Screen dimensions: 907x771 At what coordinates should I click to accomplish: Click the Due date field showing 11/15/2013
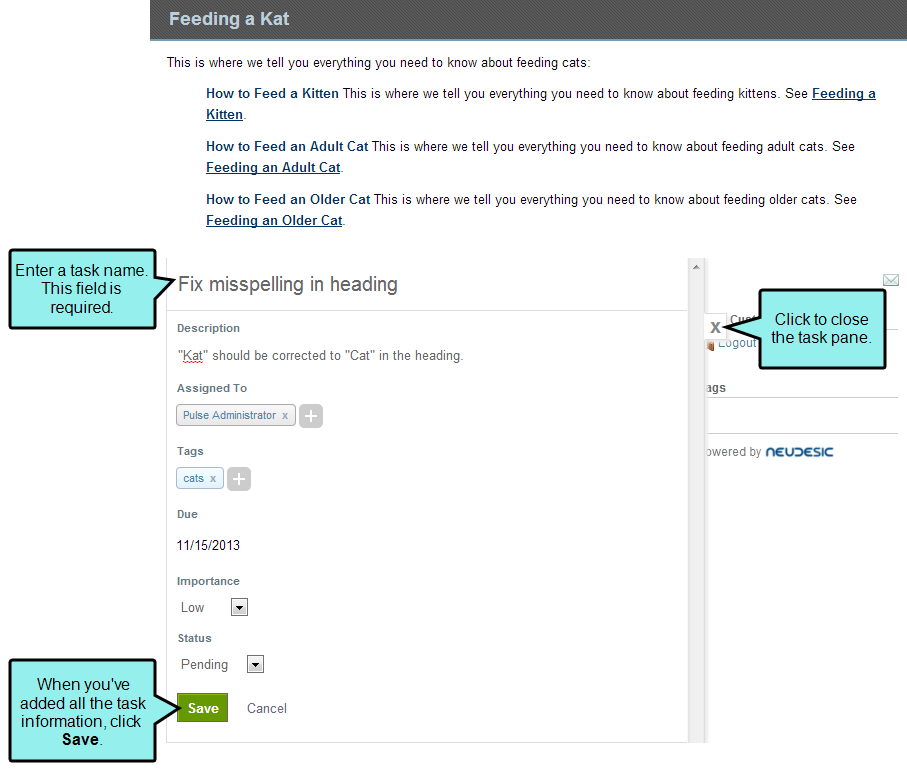[209, 546]
